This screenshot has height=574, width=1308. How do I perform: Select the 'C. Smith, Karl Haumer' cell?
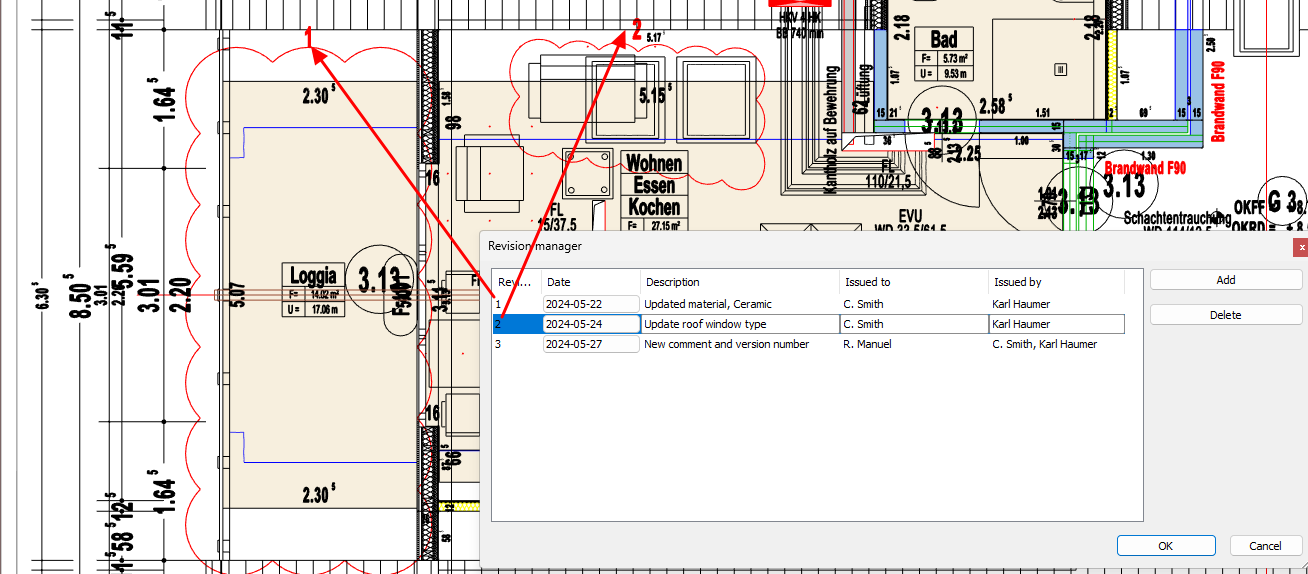tap(1044, 344)
